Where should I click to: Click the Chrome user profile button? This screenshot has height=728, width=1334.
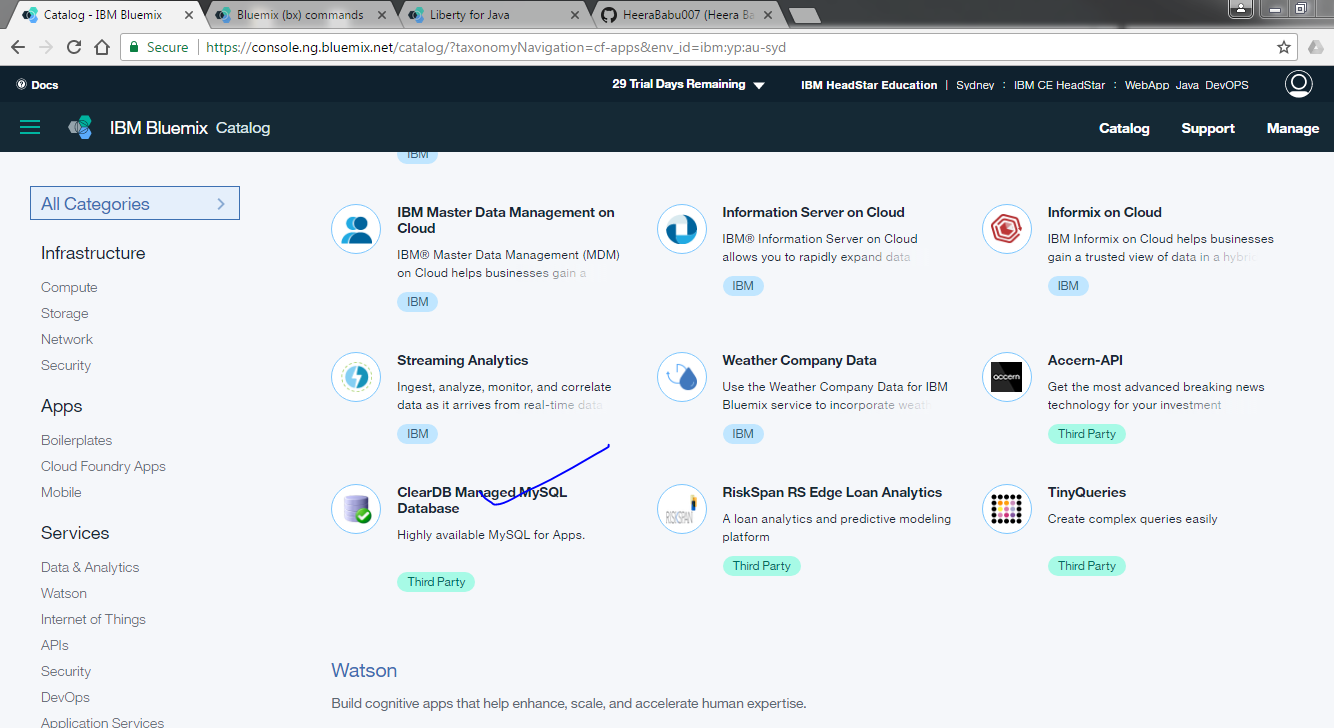click(x=1240, y=7)
